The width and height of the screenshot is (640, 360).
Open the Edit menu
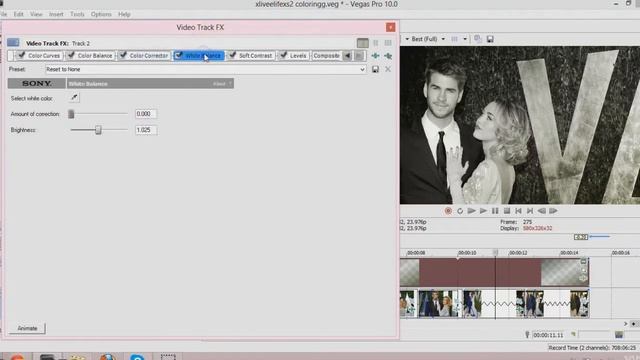[19, 14]
